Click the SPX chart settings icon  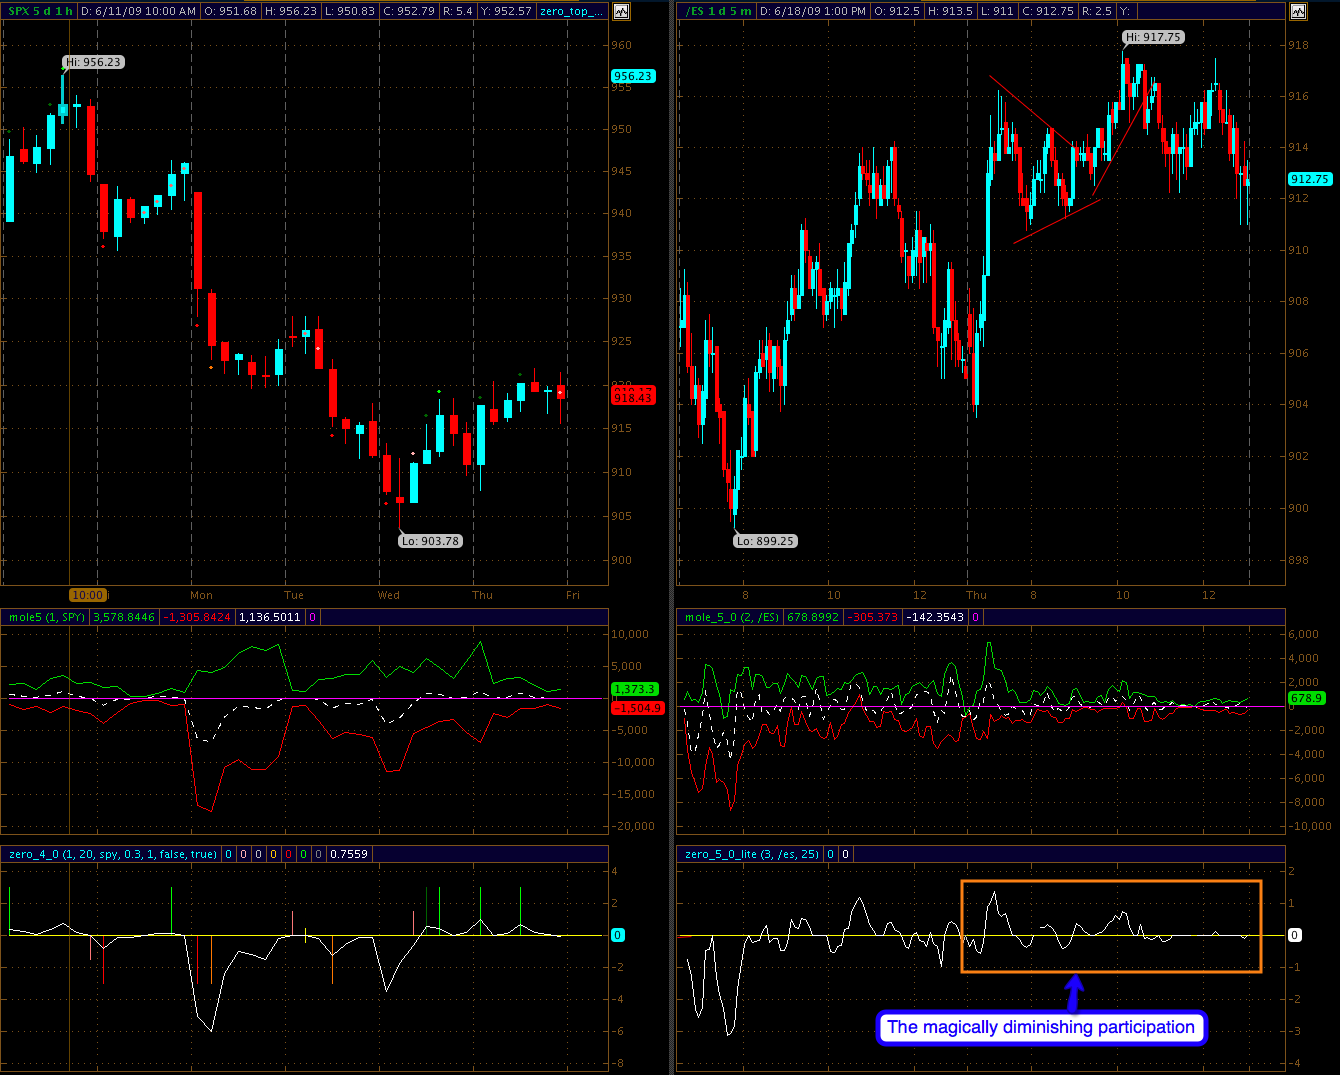pos(621,12)
